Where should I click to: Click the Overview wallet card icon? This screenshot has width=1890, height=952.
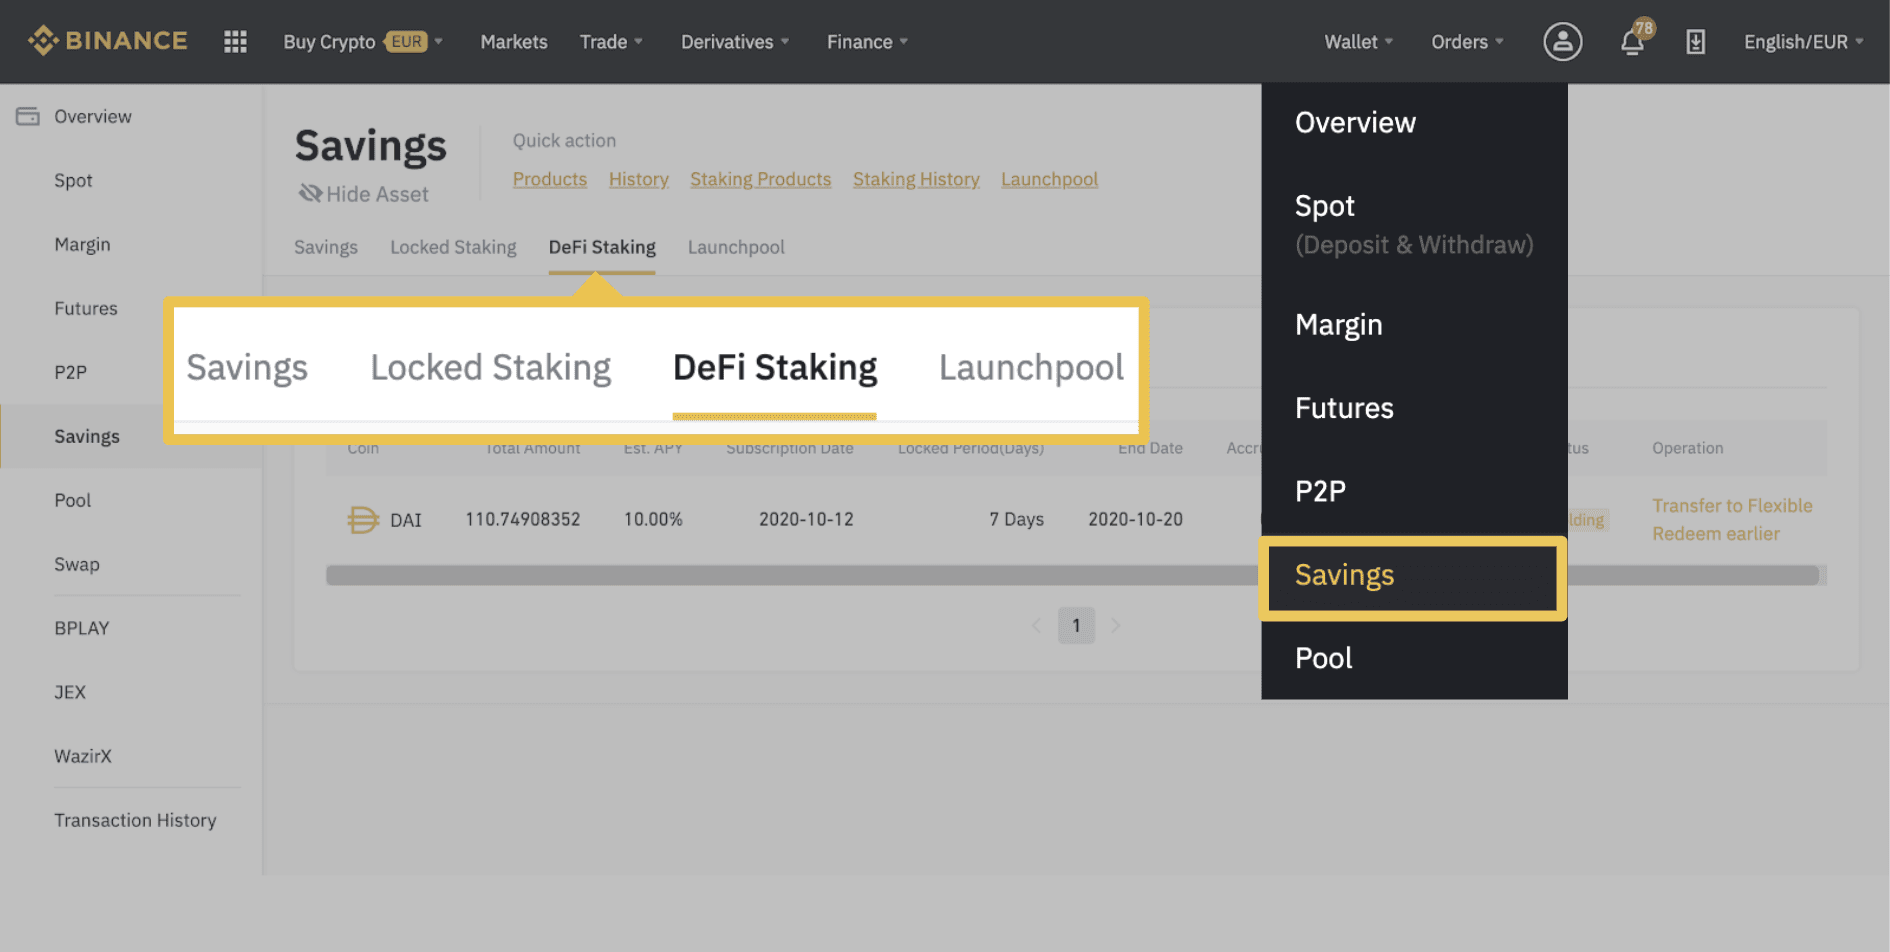point(28,116)
